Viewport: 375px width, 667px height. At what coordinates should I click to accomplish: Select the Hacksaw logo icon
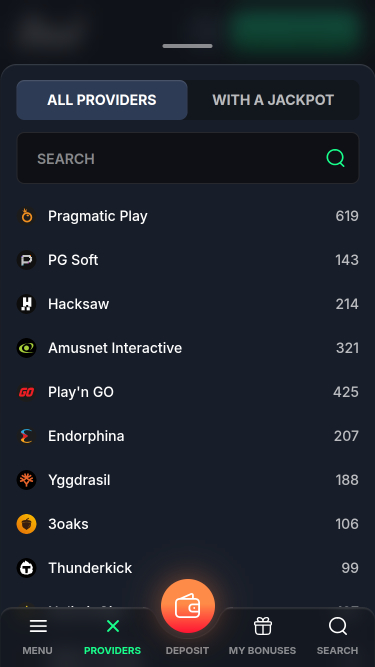26,304
